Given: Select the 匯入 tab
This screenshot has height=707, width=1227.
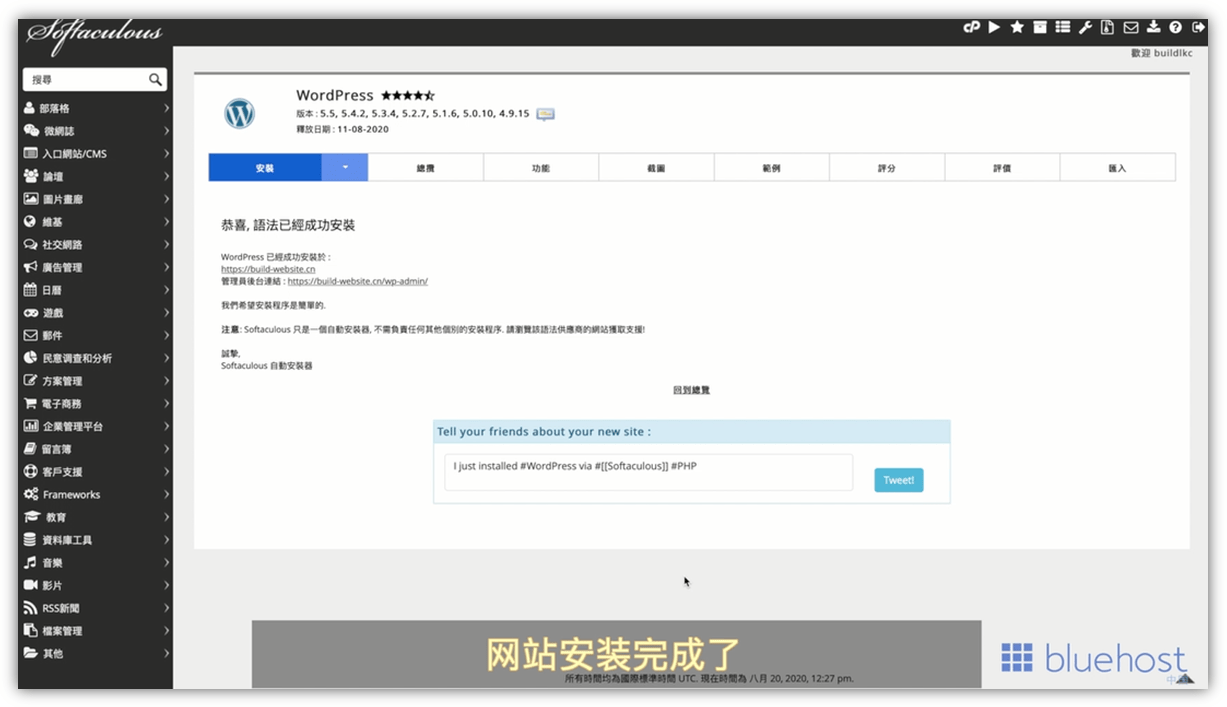Looking at the screenshot, I should click(x=1118, y=168).
